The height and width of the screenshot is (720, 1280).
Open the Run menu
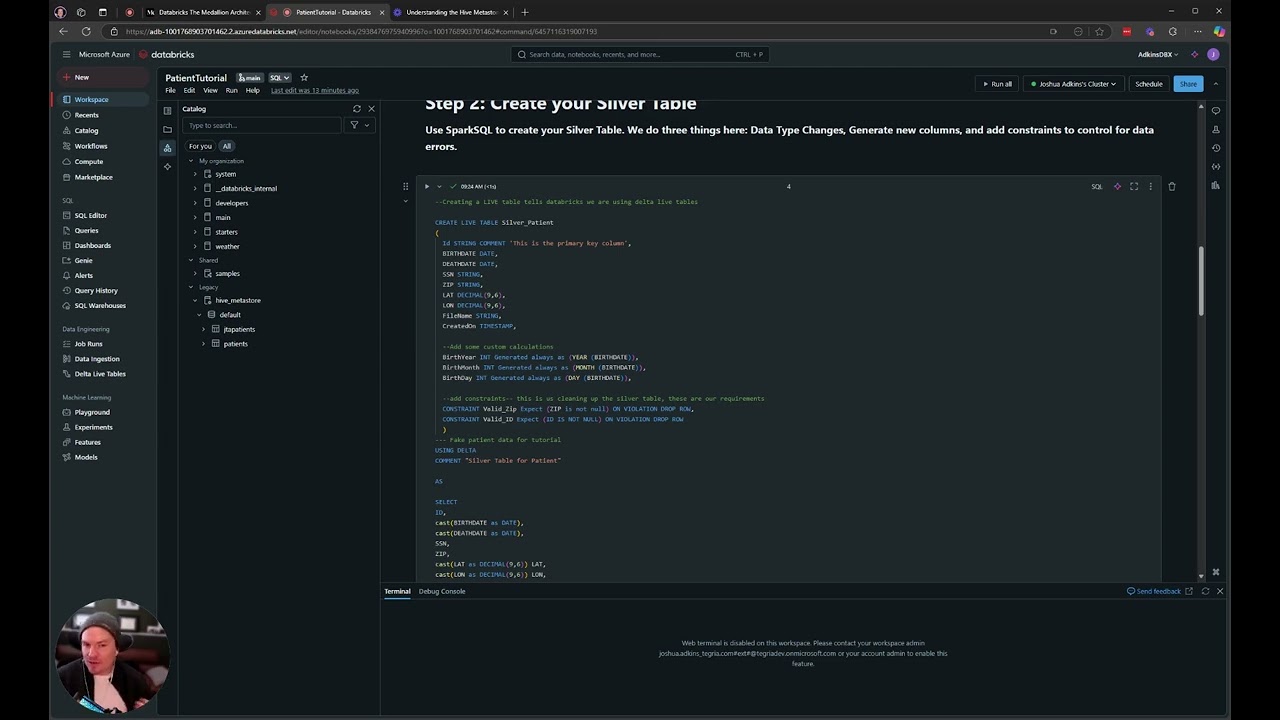231,90
